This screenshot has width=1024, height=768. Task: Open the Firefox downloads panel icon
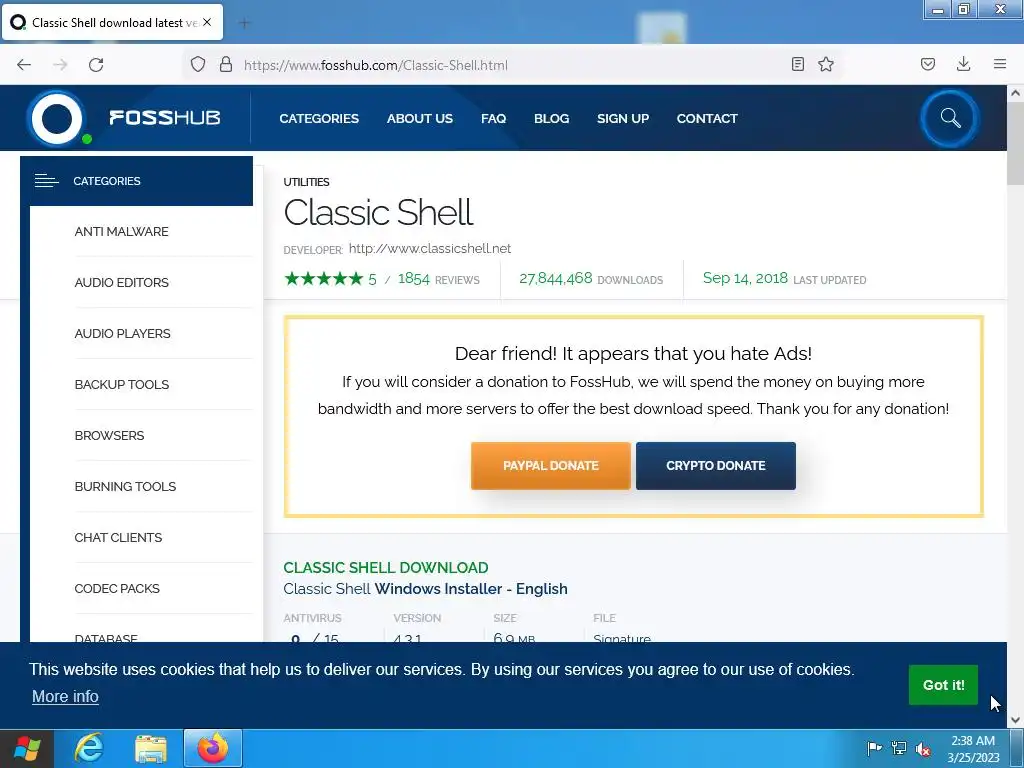pyautogui.click(x=963, y=64)
